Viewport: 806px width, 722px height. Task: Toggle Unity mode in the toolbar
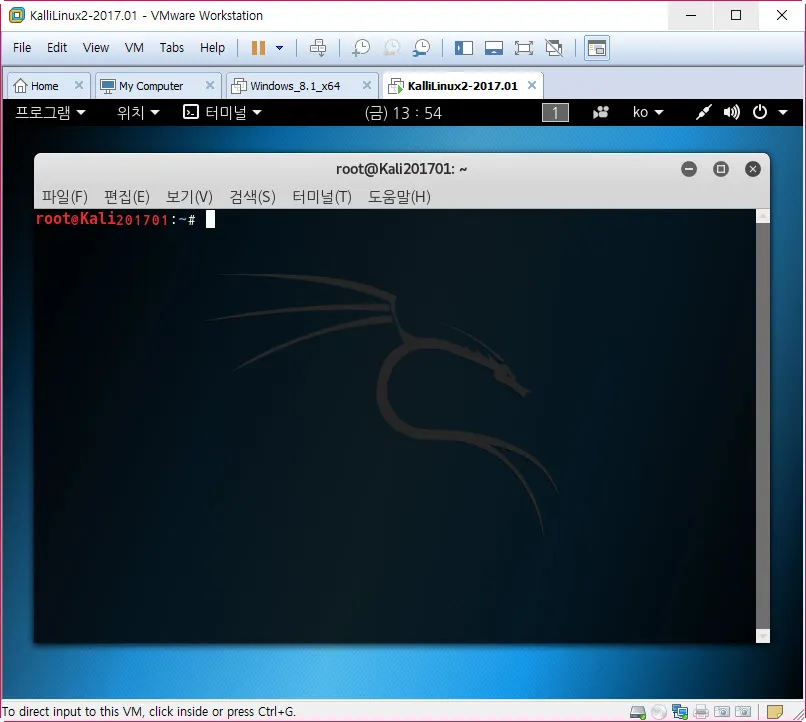(554, 48)
